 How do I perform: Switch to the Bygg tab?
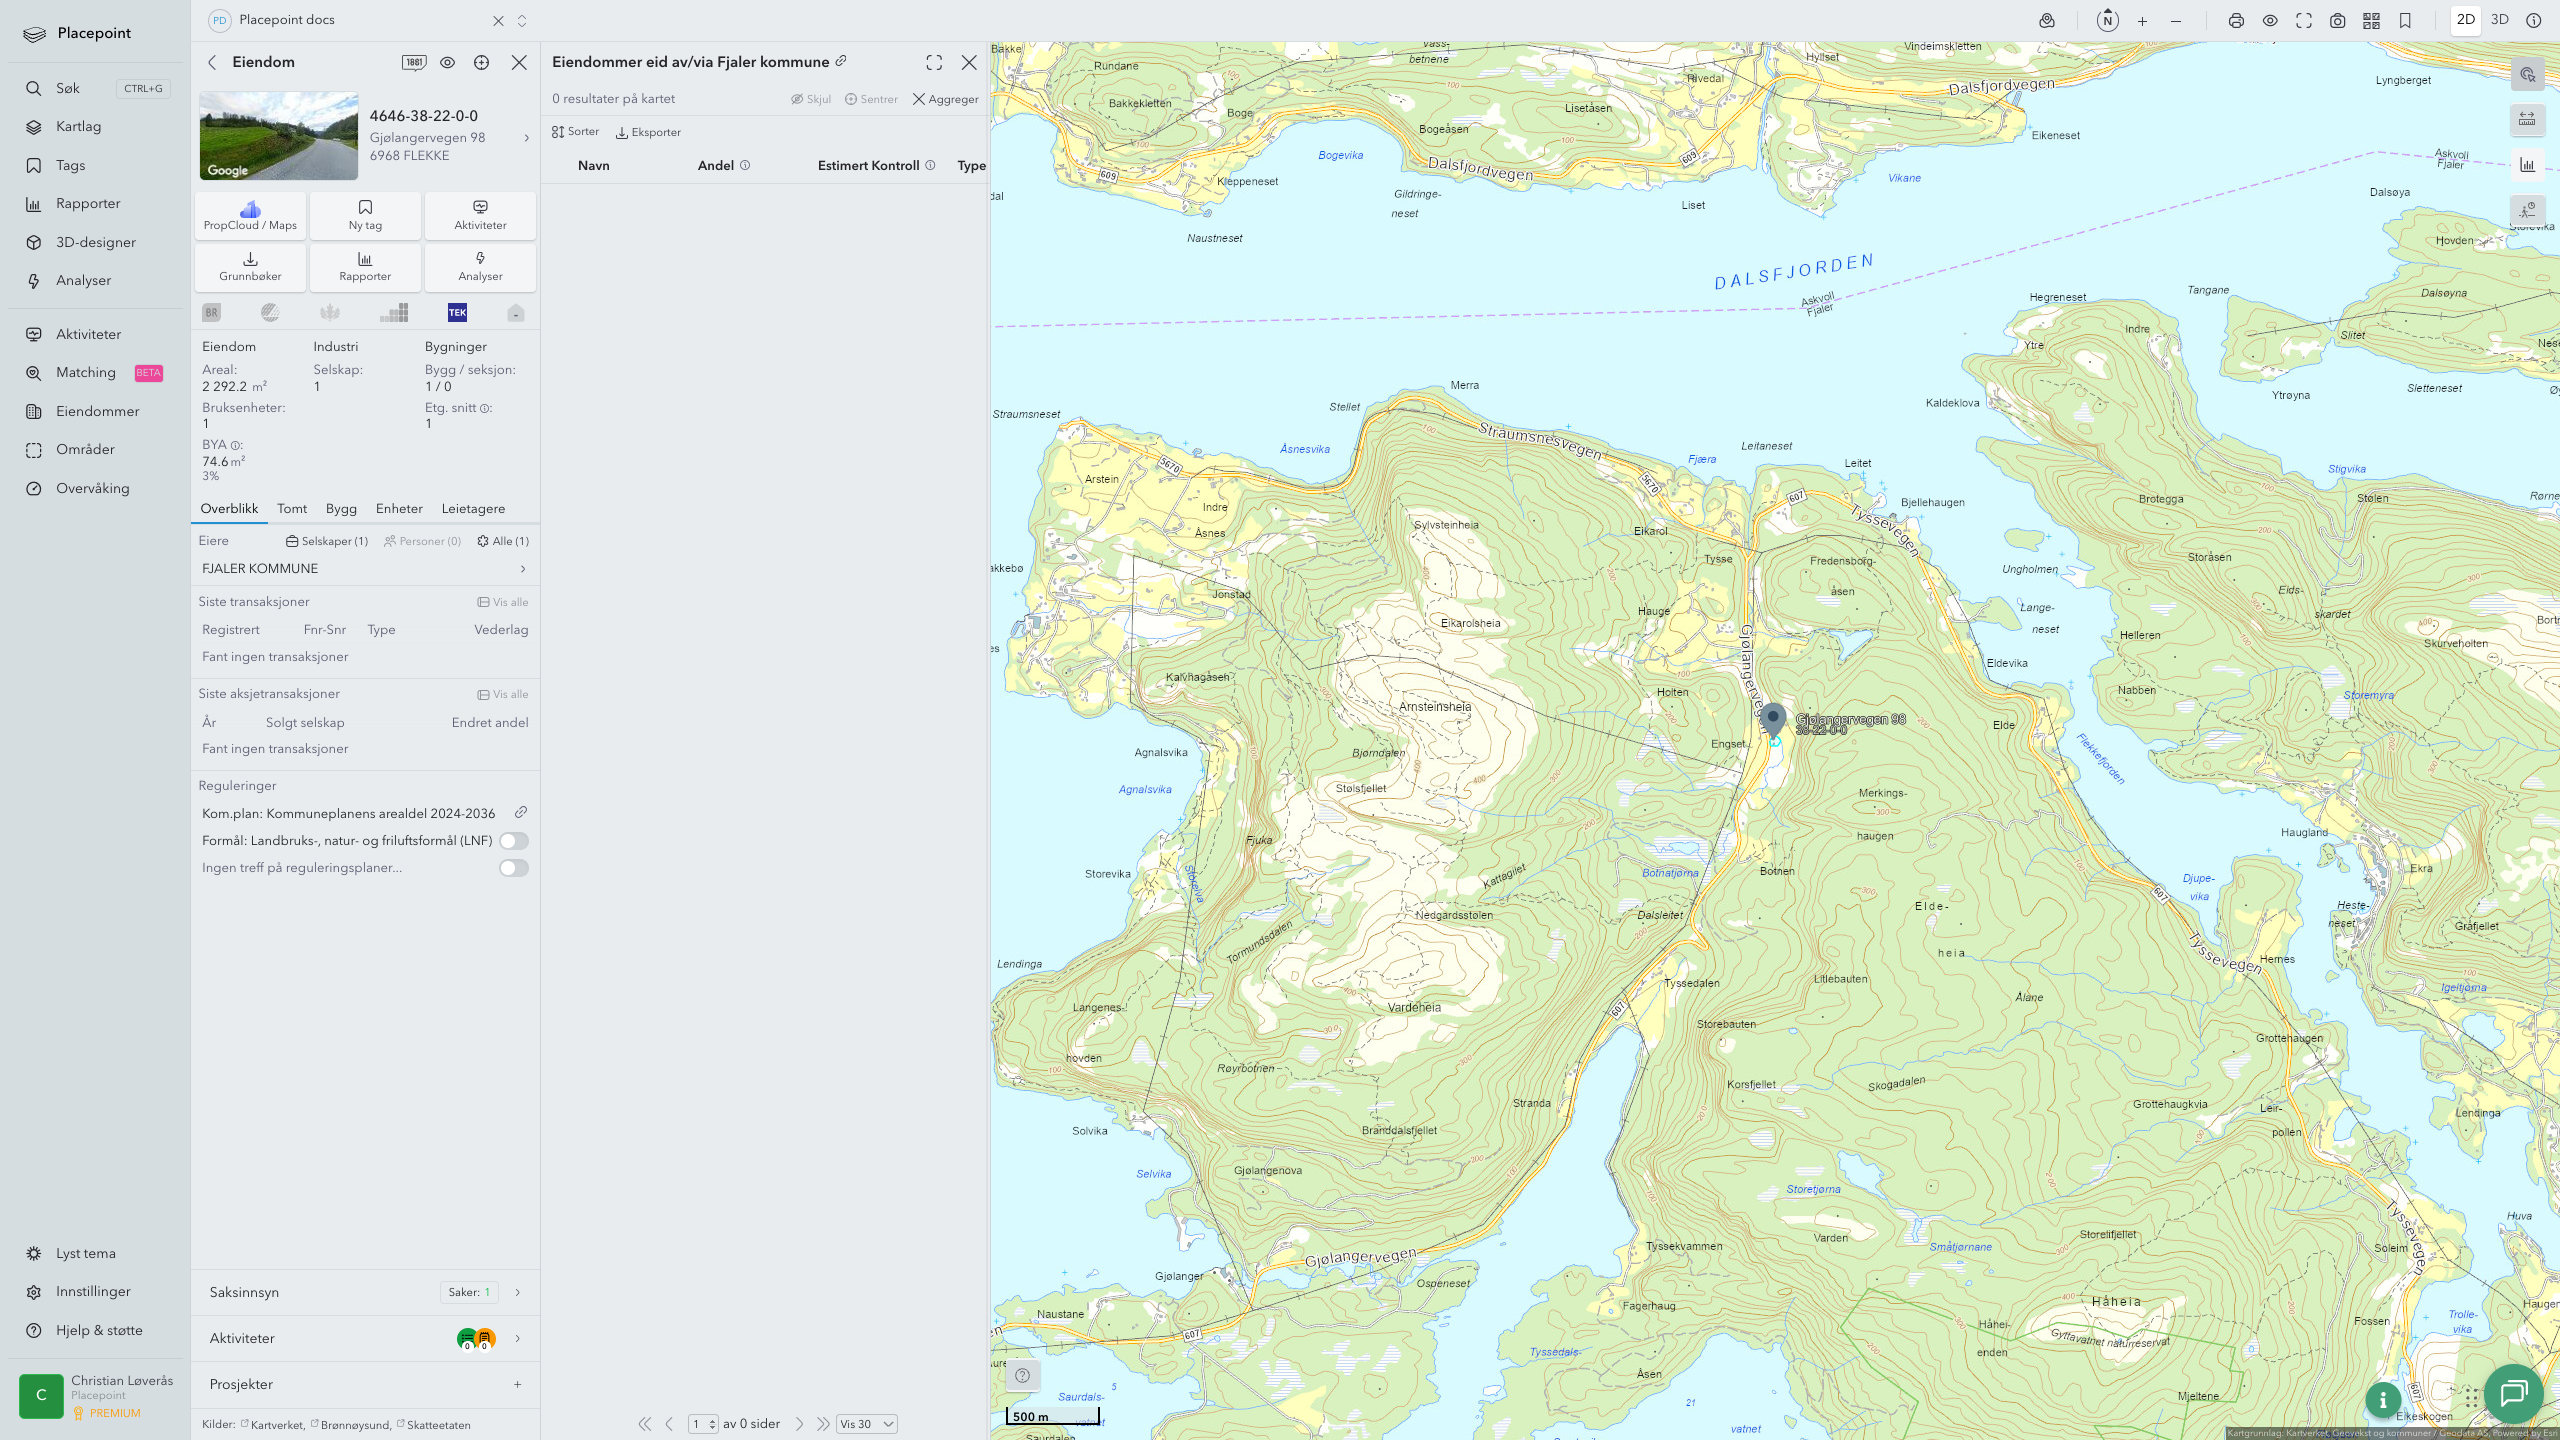point(341,509)
